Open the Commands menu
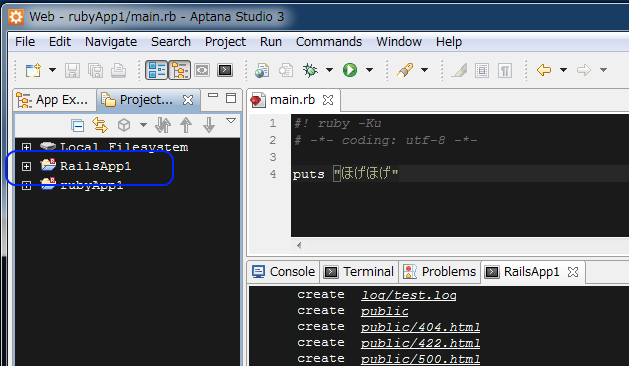The height and width of the screenshot is (366, 629). 329,41
